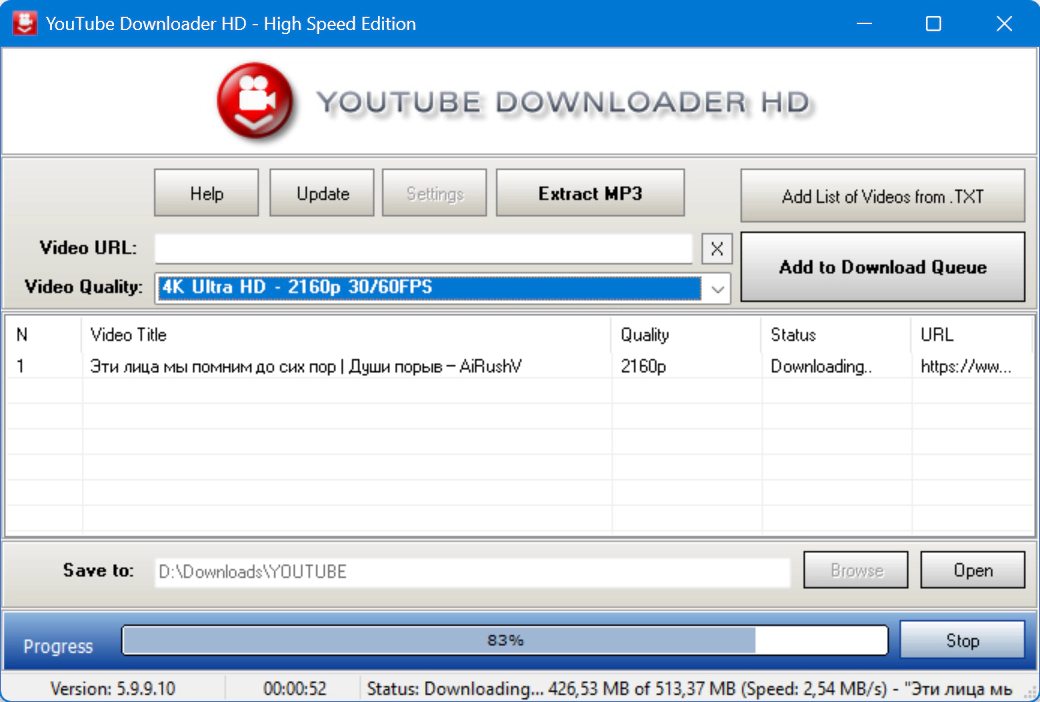
Task: Stop the current download
Action: (x=962, y=641)
